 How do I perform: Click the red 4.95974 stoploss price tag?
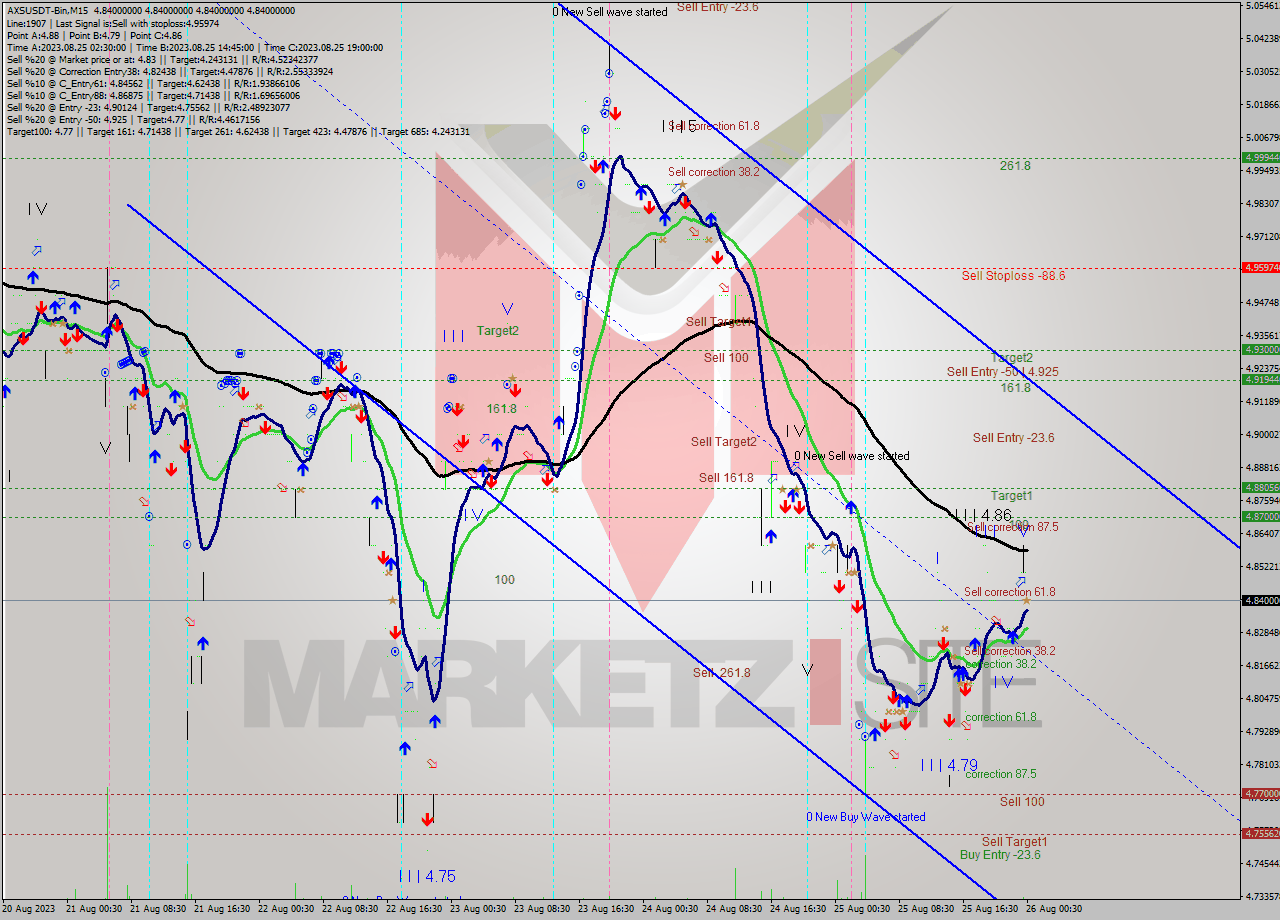1260,267
